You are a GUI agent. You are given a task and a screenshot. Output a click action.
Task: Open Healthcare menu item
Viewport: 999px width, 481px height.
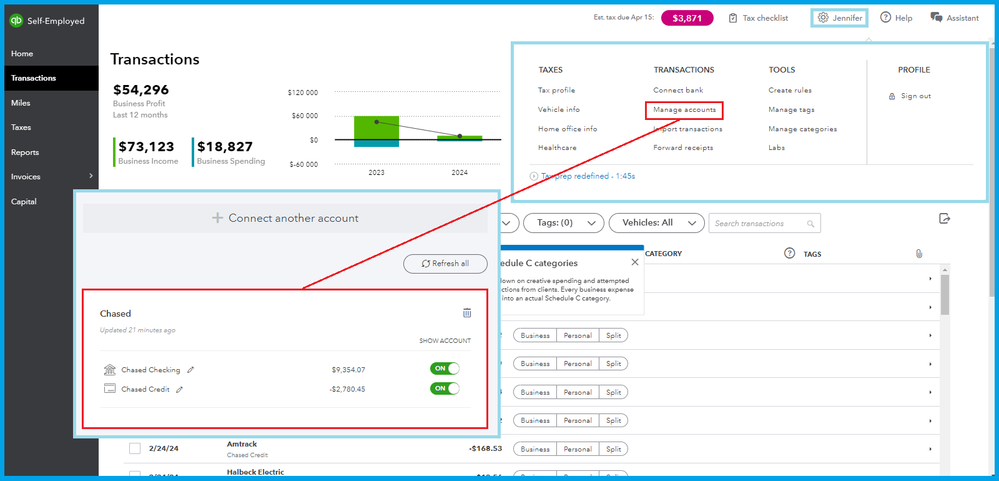coord(557,148)
